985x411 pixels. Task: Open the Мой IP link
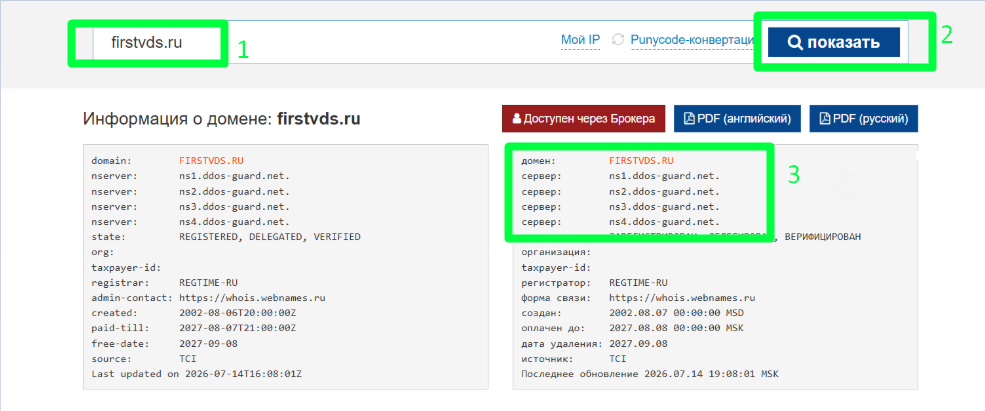pyautogui.click(x=580, y=40)
